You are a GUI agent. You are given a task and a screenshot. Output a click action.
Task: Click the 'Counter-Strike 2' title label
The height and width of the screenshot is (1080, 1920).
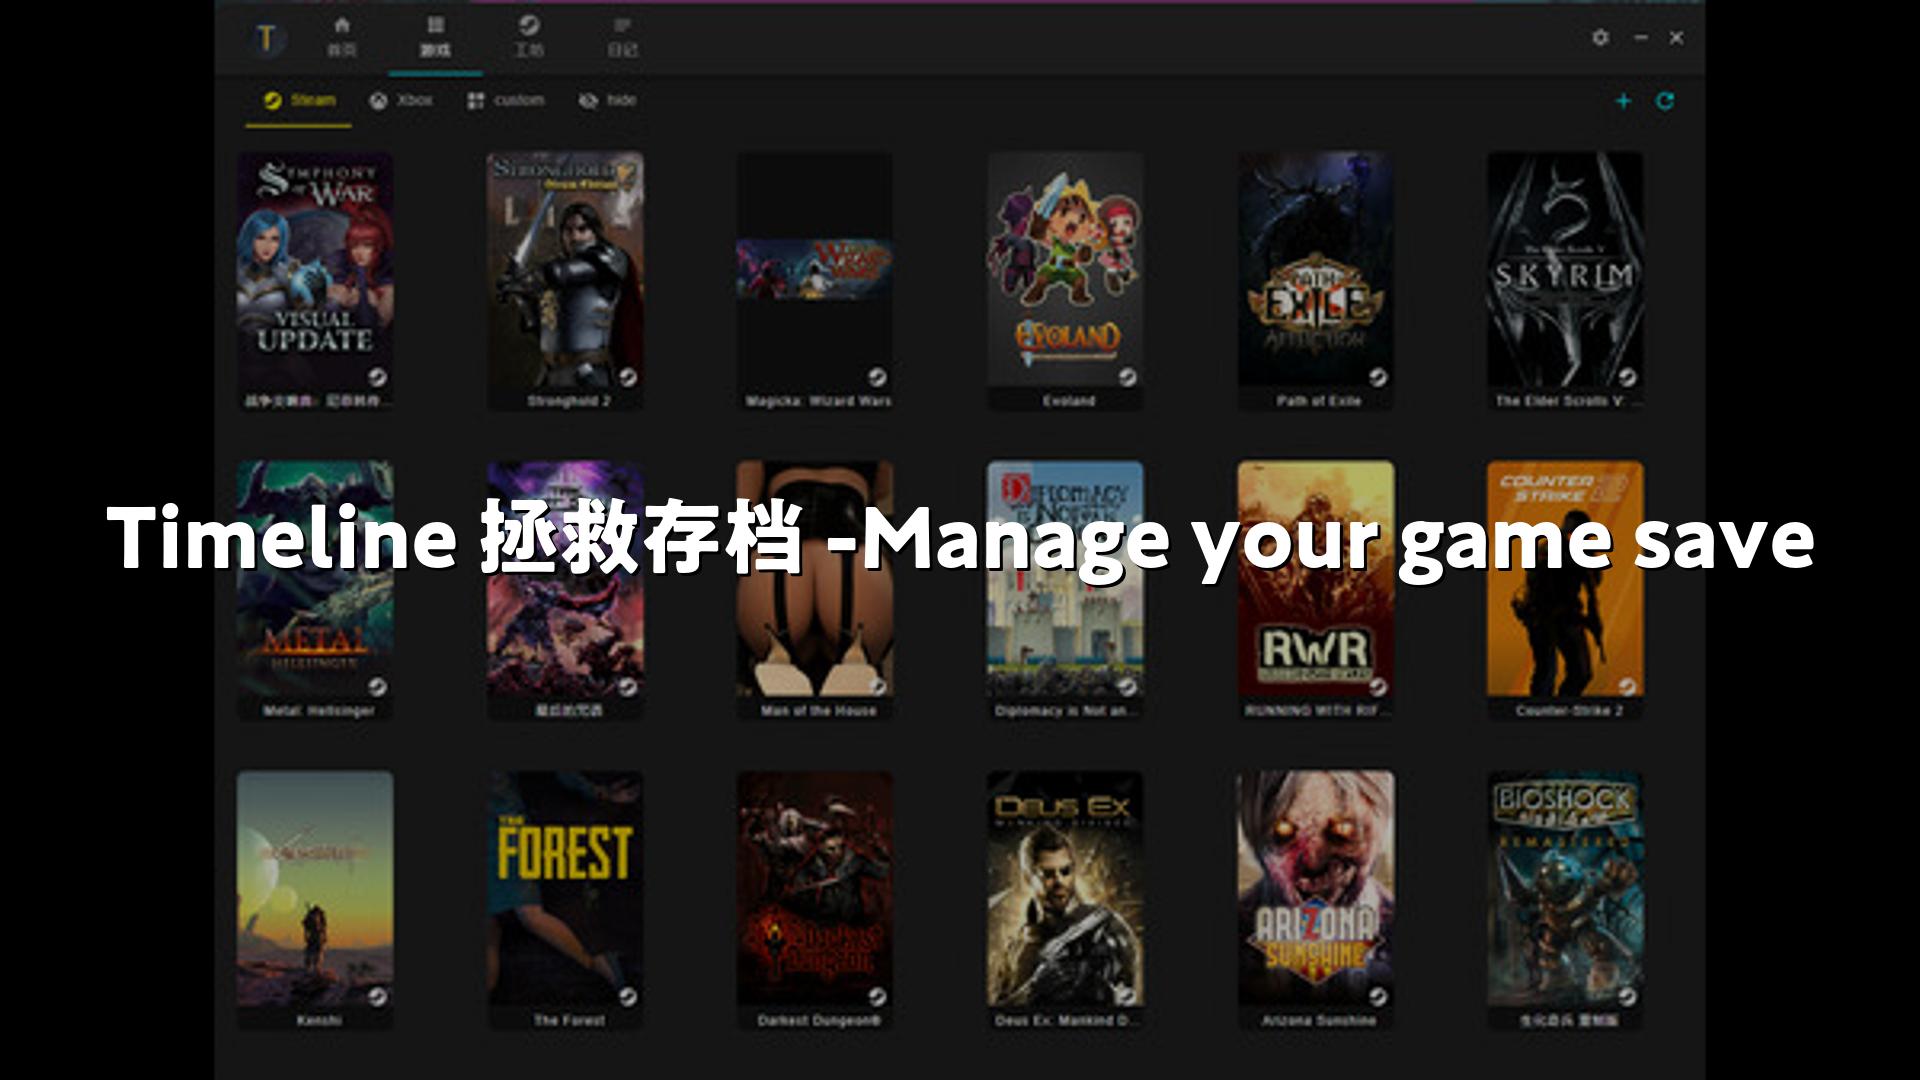click(x=1569, y=711)
